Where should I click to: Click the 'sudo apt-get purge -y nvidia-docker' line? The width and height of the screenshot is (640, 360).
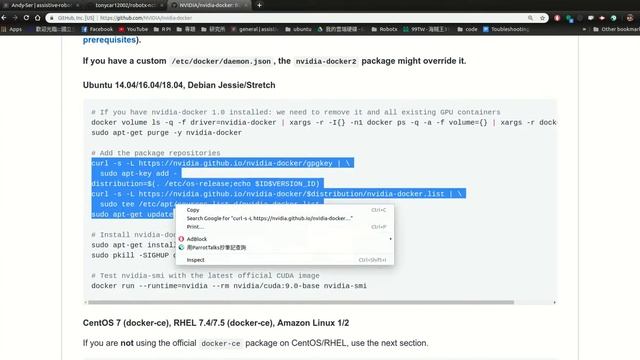pyautogui.click(x=167, y=133)
